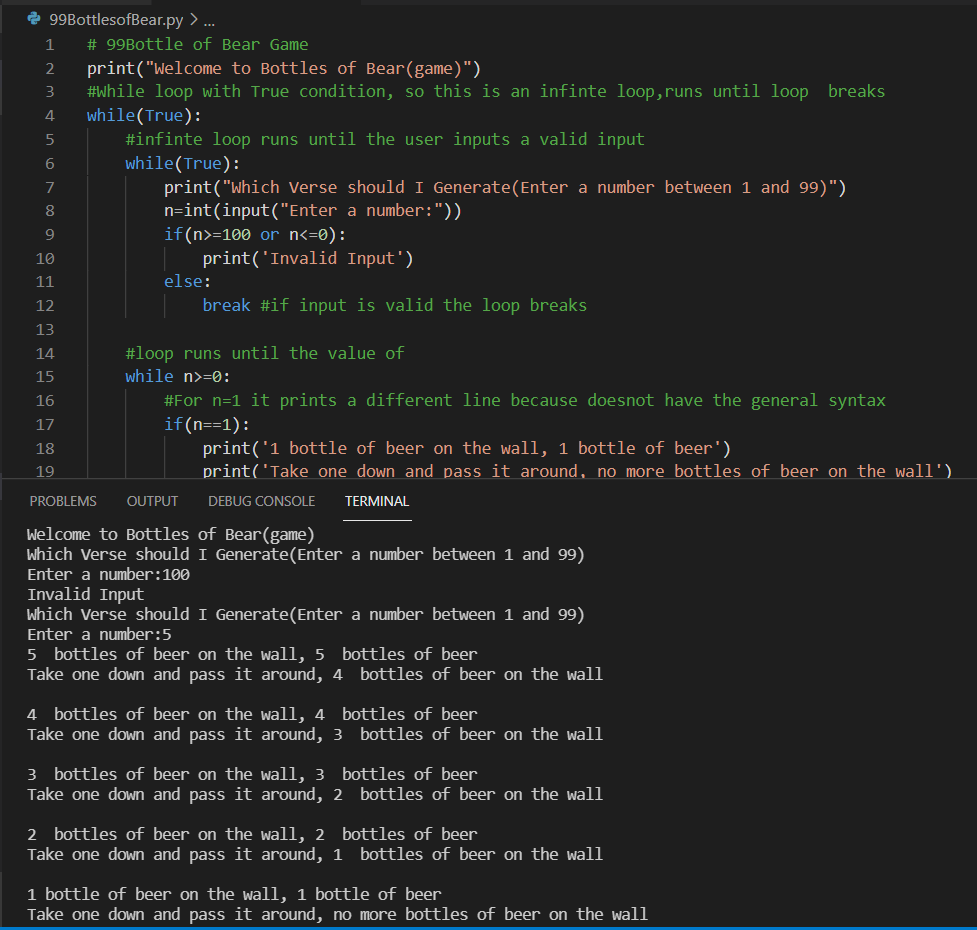Place cursor on the if(n==1) condition

206,424
